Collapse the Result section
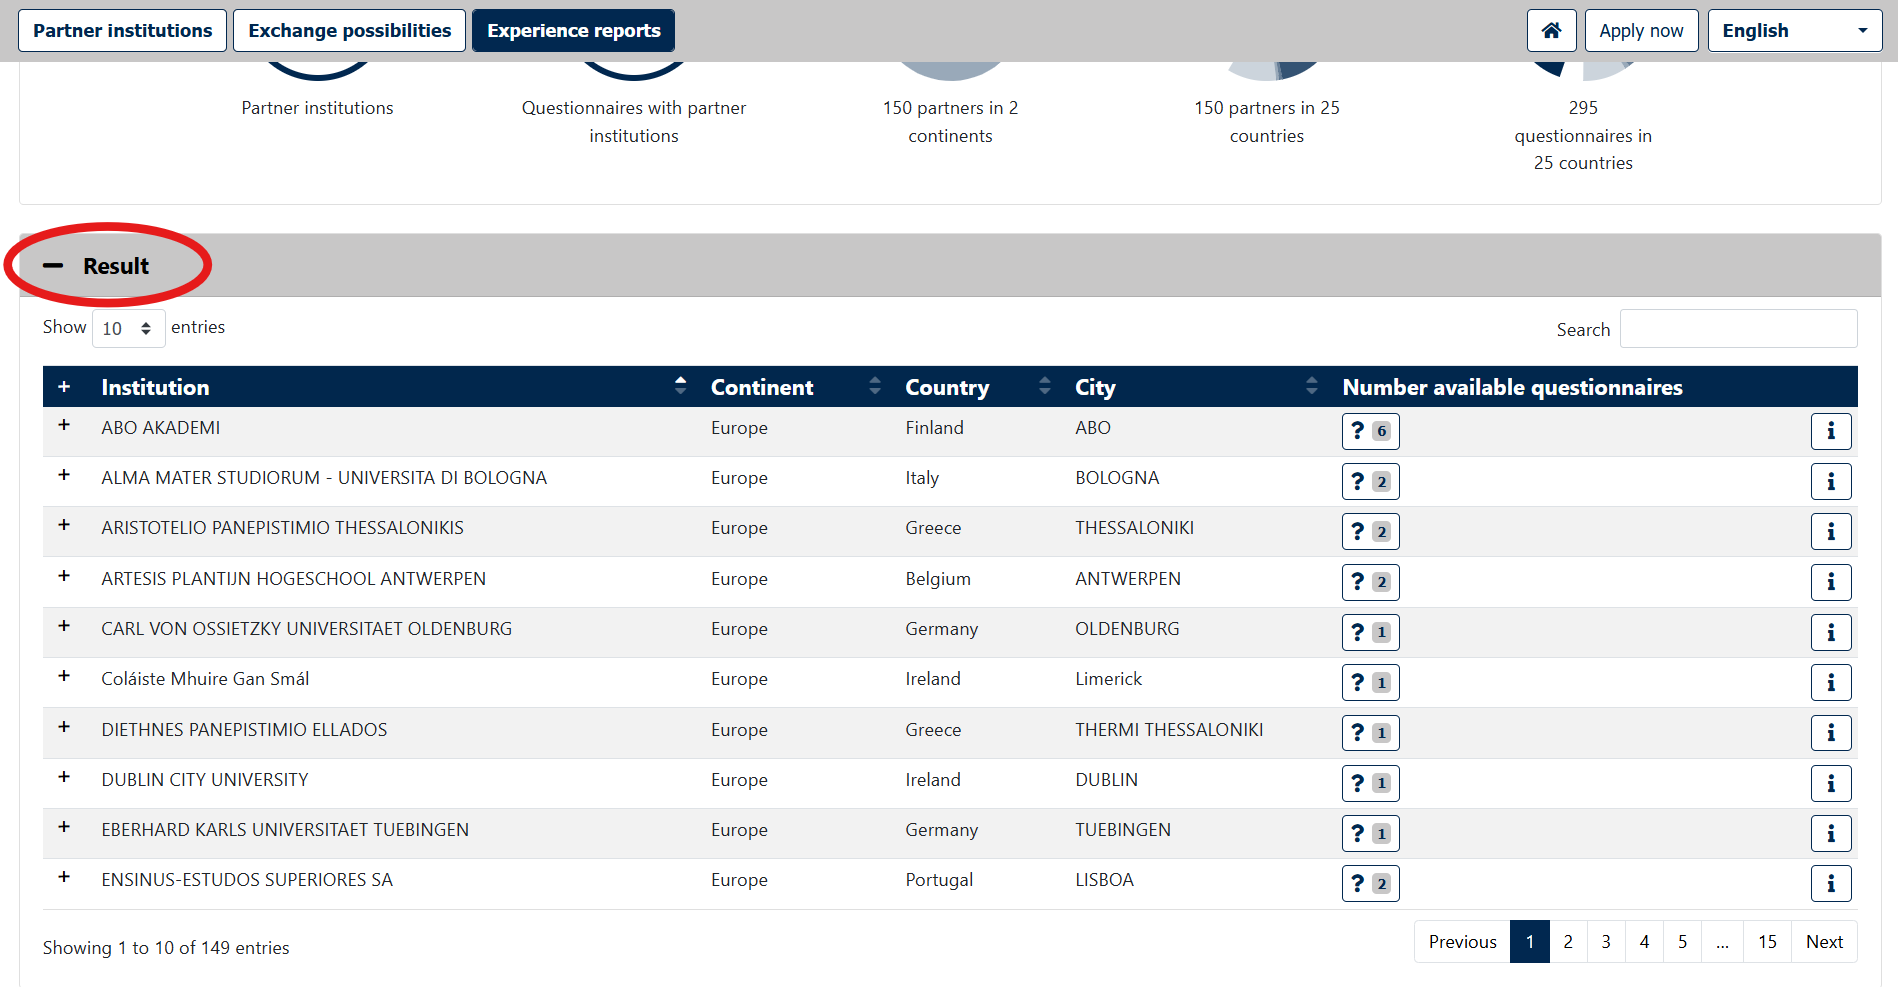The image size is (1898, 987). tap(96, 266)
